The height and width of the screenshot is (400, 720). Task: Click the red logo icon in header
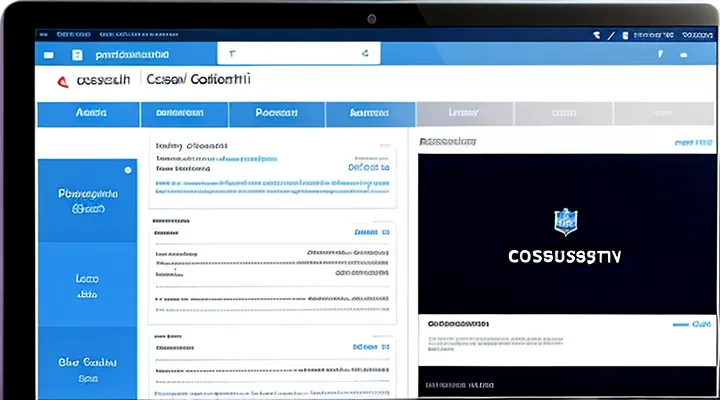(x=62, y=79)
